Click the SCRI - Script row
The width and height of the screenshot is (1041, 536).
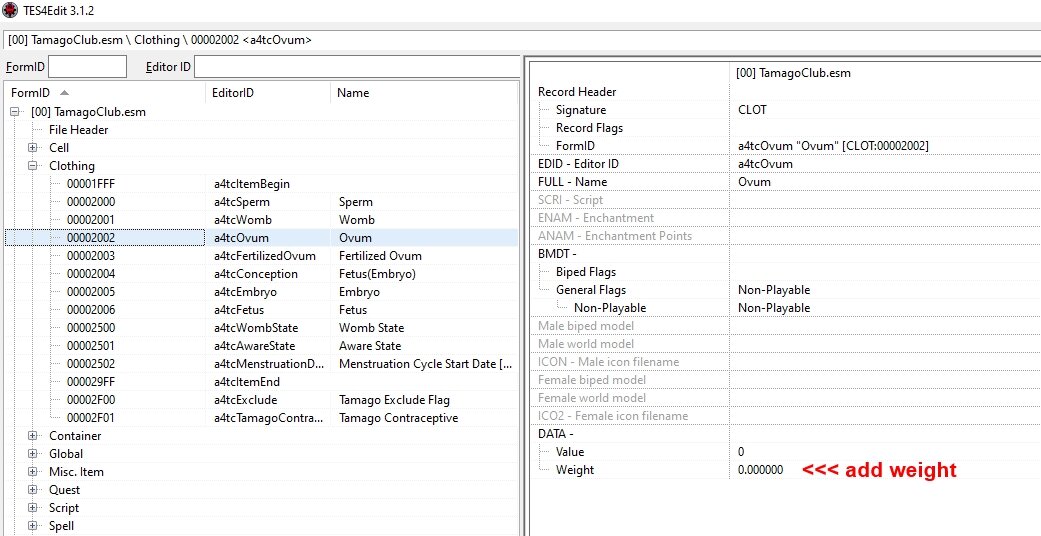point(785,199)
